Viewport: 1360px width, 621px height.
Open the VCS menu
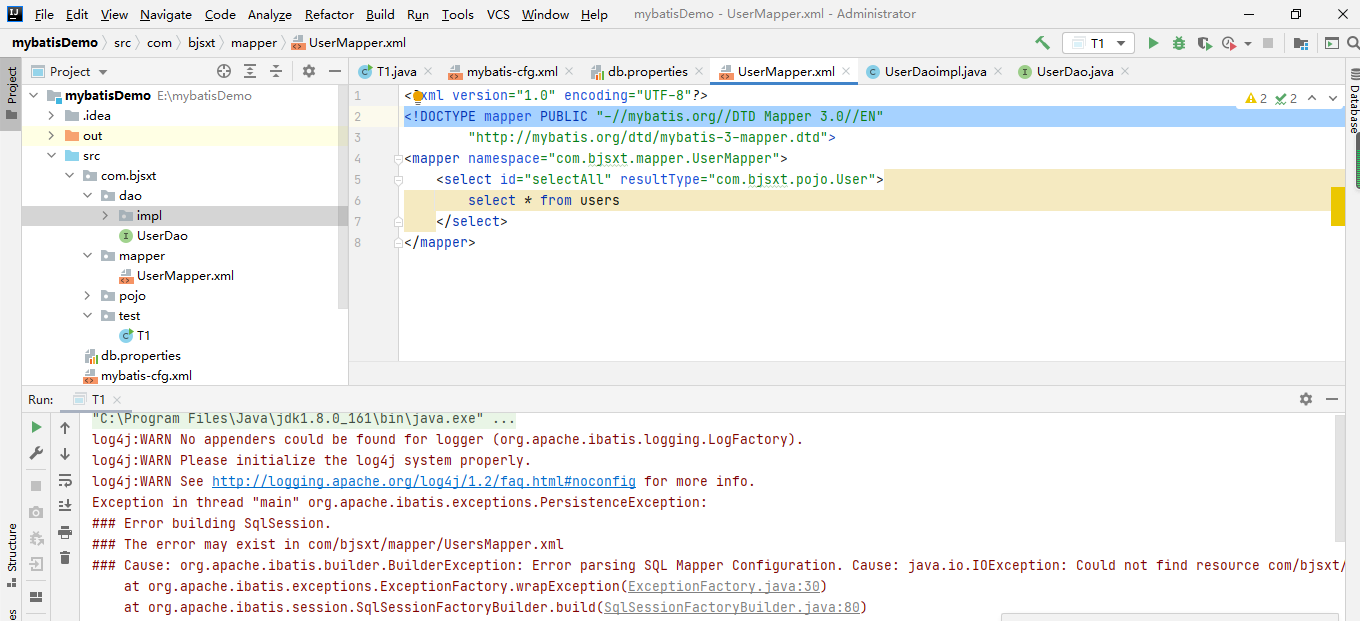coord(498,14)
